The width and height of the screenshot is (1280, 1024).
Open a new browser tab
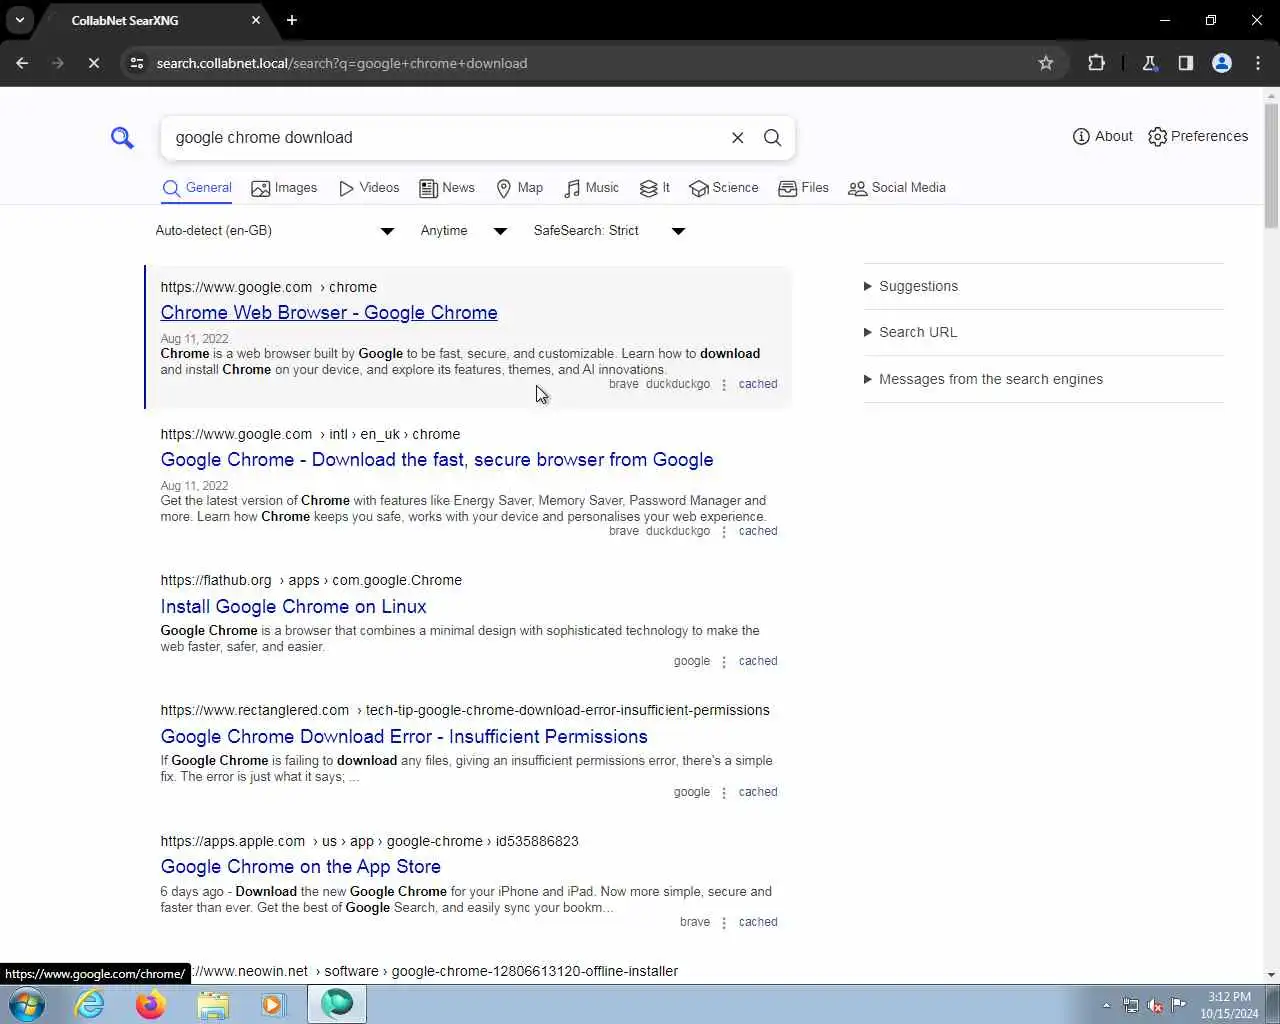pyautogui.click(x=292, y=20)
